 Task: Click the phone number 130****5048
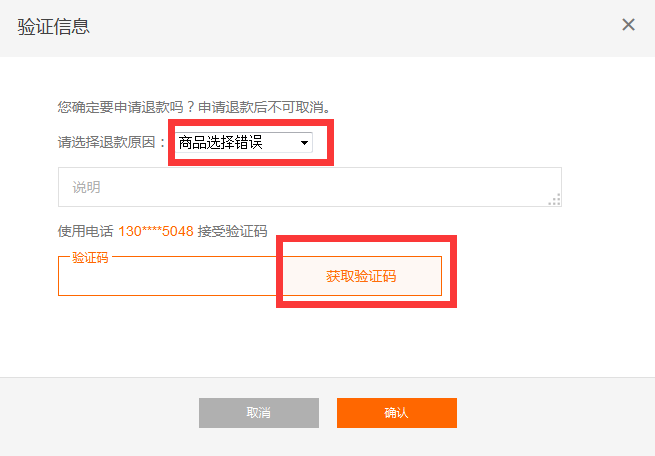tap(156, 231)
